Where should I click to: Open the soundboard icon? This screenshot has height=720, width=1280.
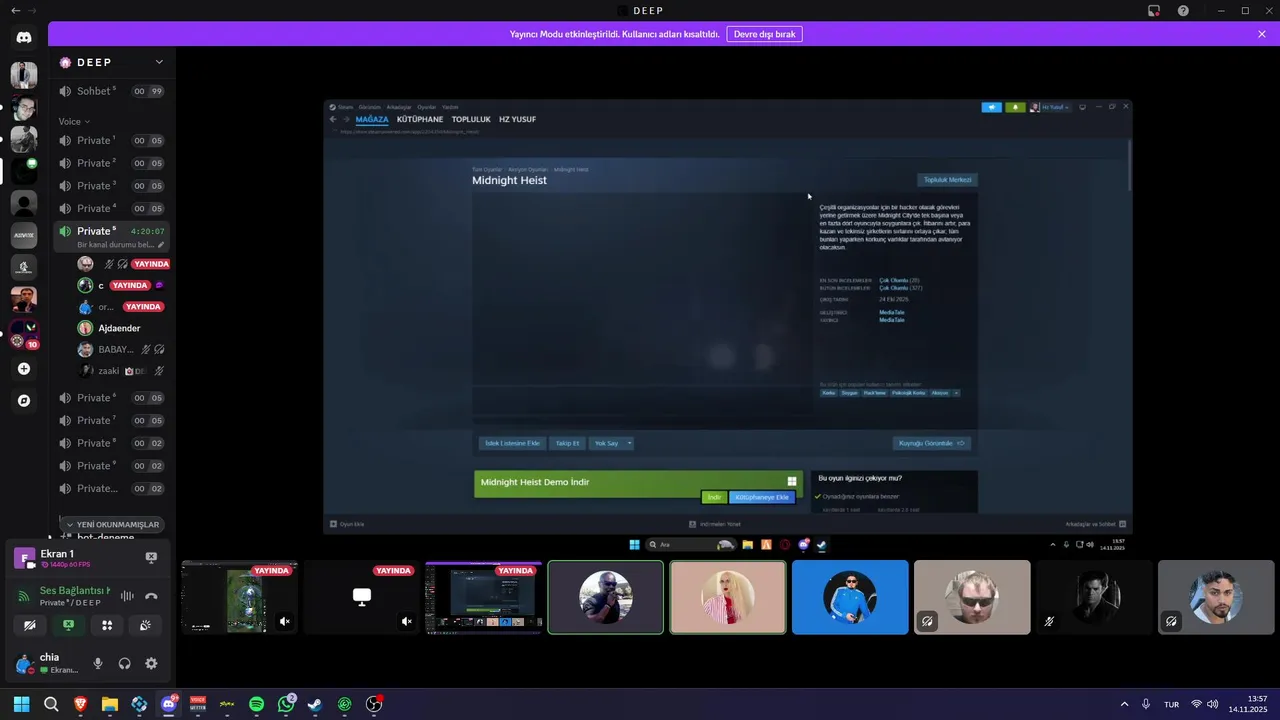146,625
